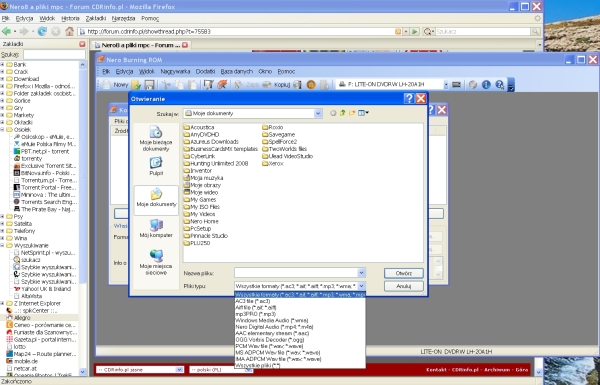This screenshot has width=600, height=385.
Task: Click Firefox back arrow
Action: (6, 31)
